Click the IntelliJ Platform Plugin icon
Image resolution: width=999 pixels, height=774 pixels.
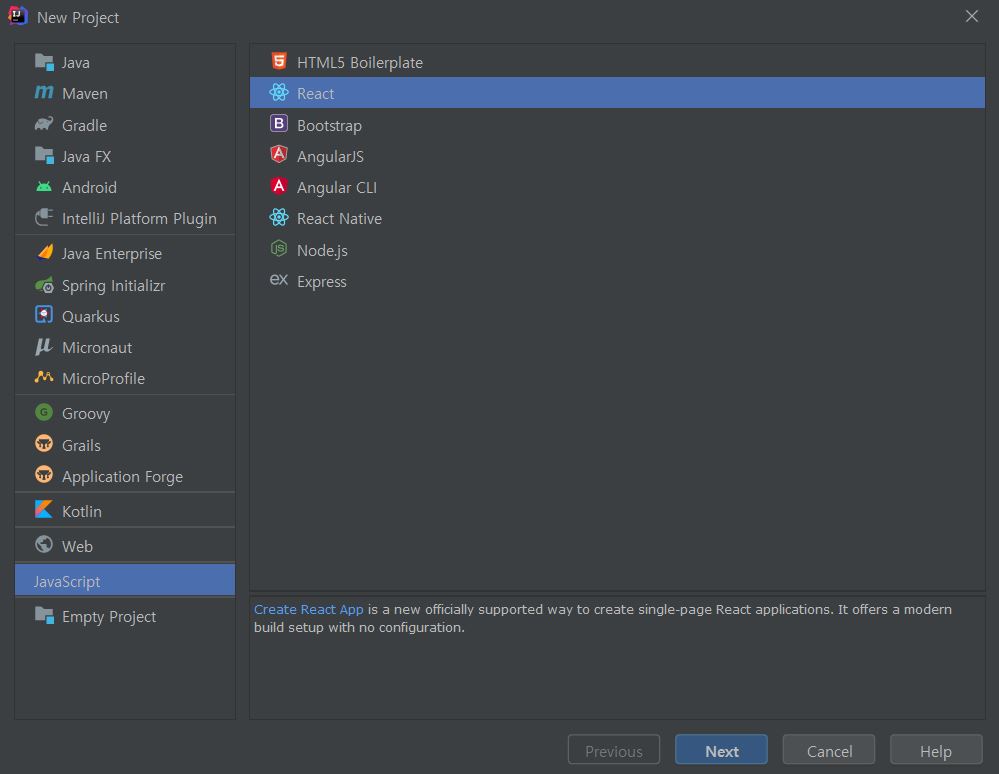[x=44, y=218]
